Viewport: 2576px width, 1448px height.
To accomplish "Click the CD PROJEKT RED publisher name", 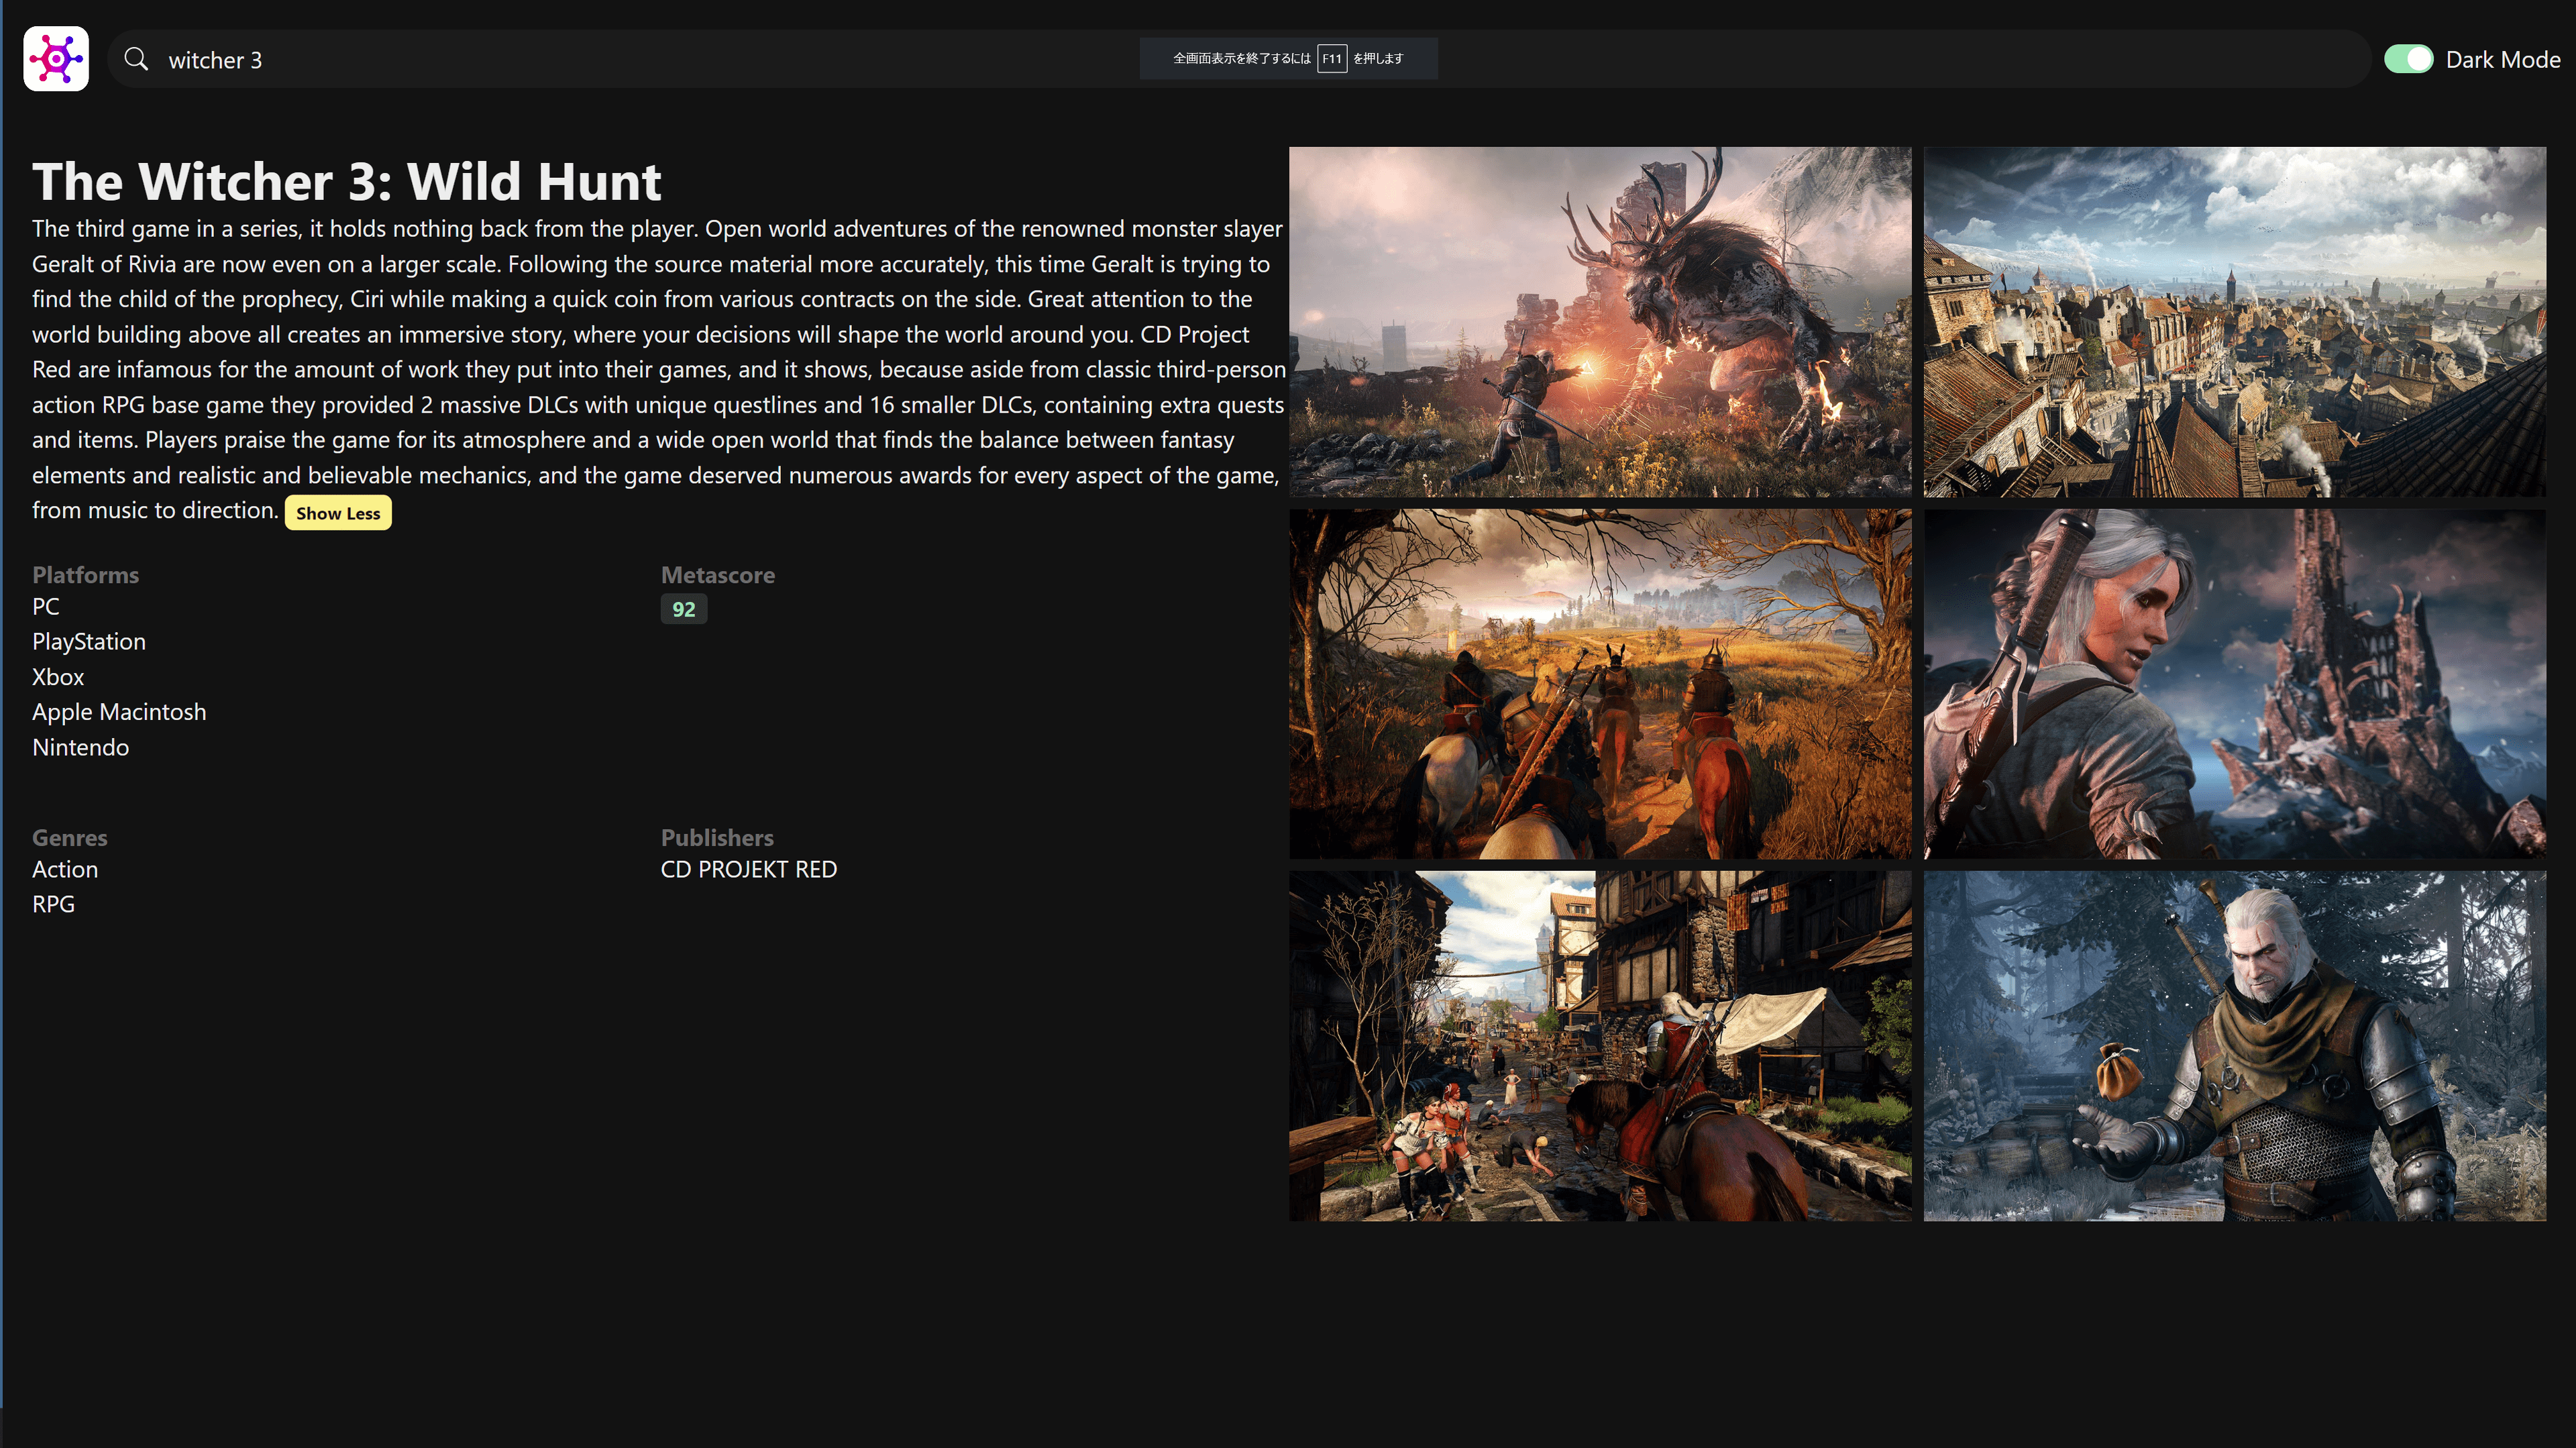I will (x=749, y=870).
